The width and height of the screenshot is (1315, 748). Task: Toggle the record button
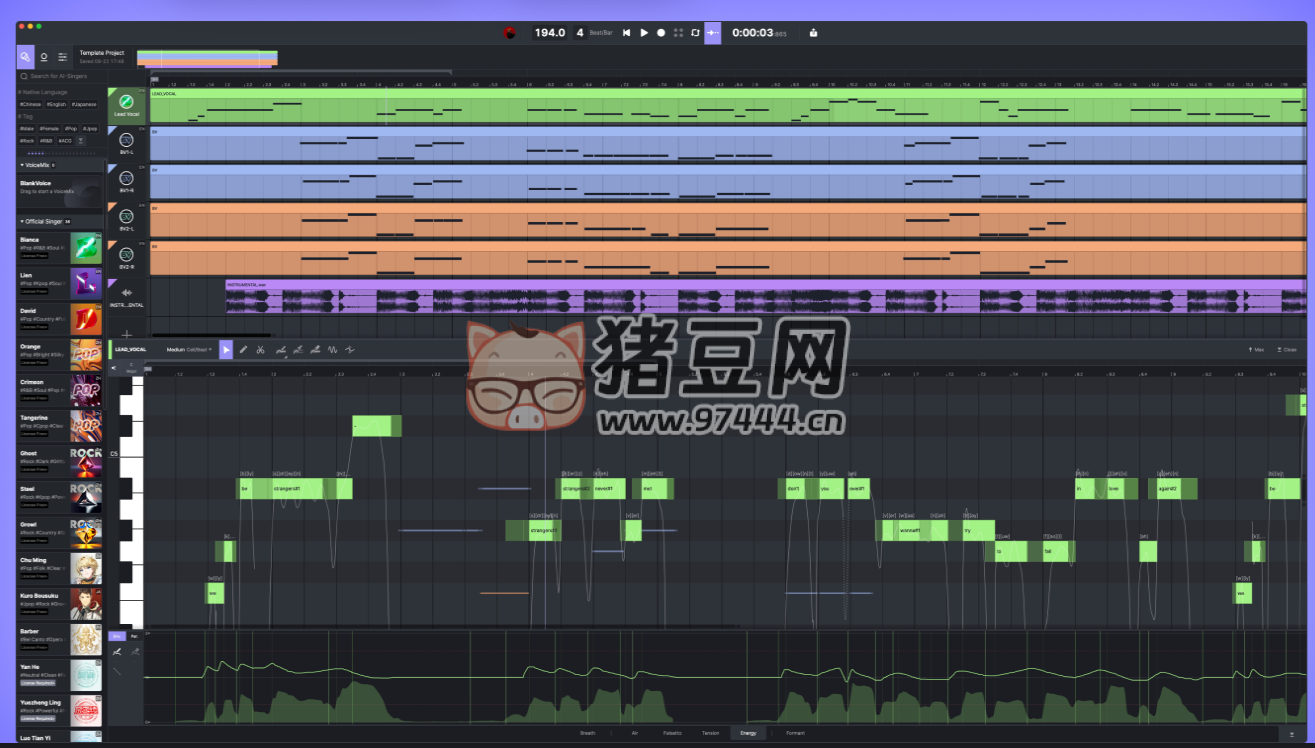[661, 33]
